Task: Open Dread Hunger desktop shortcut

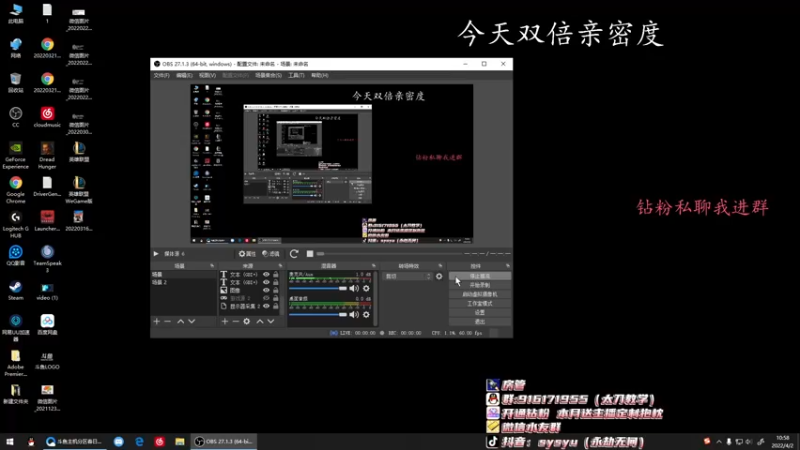Action: click(47, 155)
